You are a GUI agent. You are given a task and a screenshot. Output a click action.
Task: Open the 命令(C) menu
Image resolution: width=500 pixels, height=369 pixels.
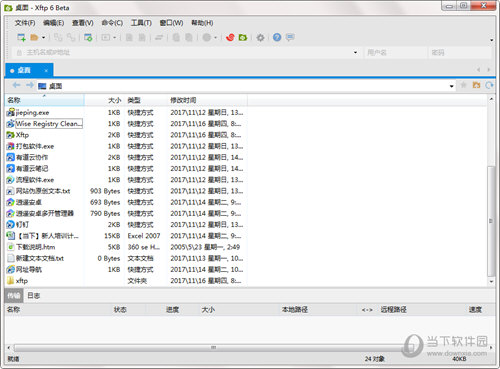point(112,23)
